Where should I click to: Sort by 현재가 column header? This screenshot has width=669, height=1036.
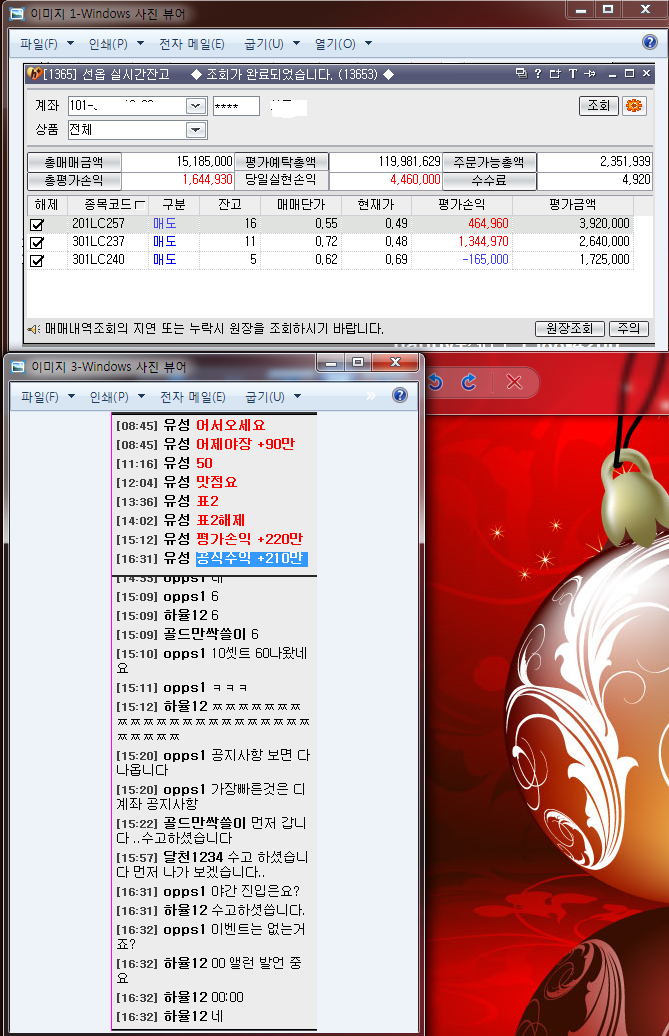[376, 205]
